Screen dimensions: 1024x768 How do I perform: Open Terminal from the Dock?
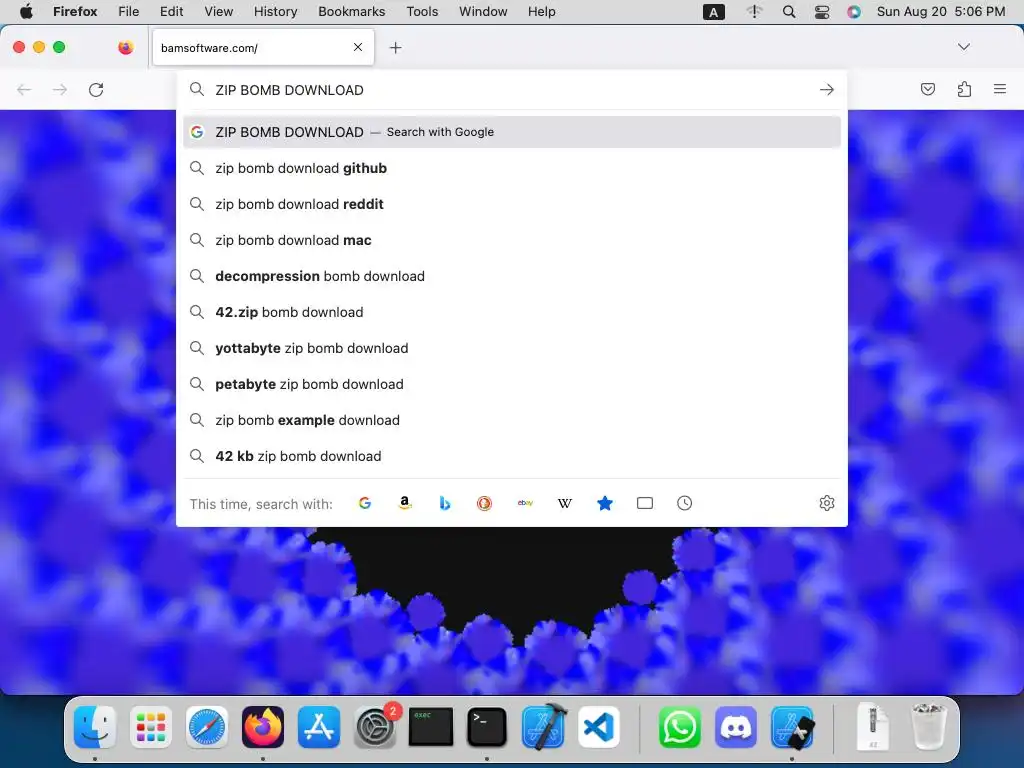point(487,727)
